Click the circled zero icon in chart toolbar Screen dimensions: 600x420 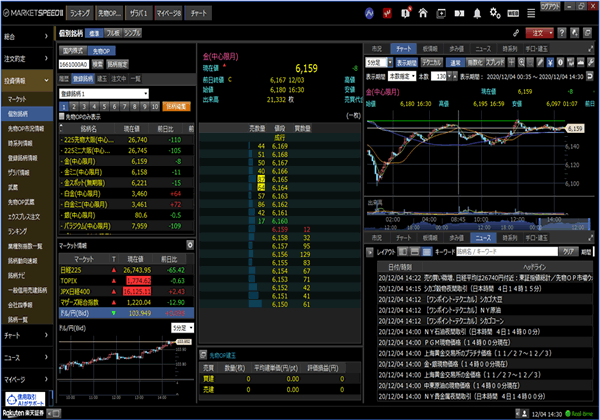click(x=560, y=62)
